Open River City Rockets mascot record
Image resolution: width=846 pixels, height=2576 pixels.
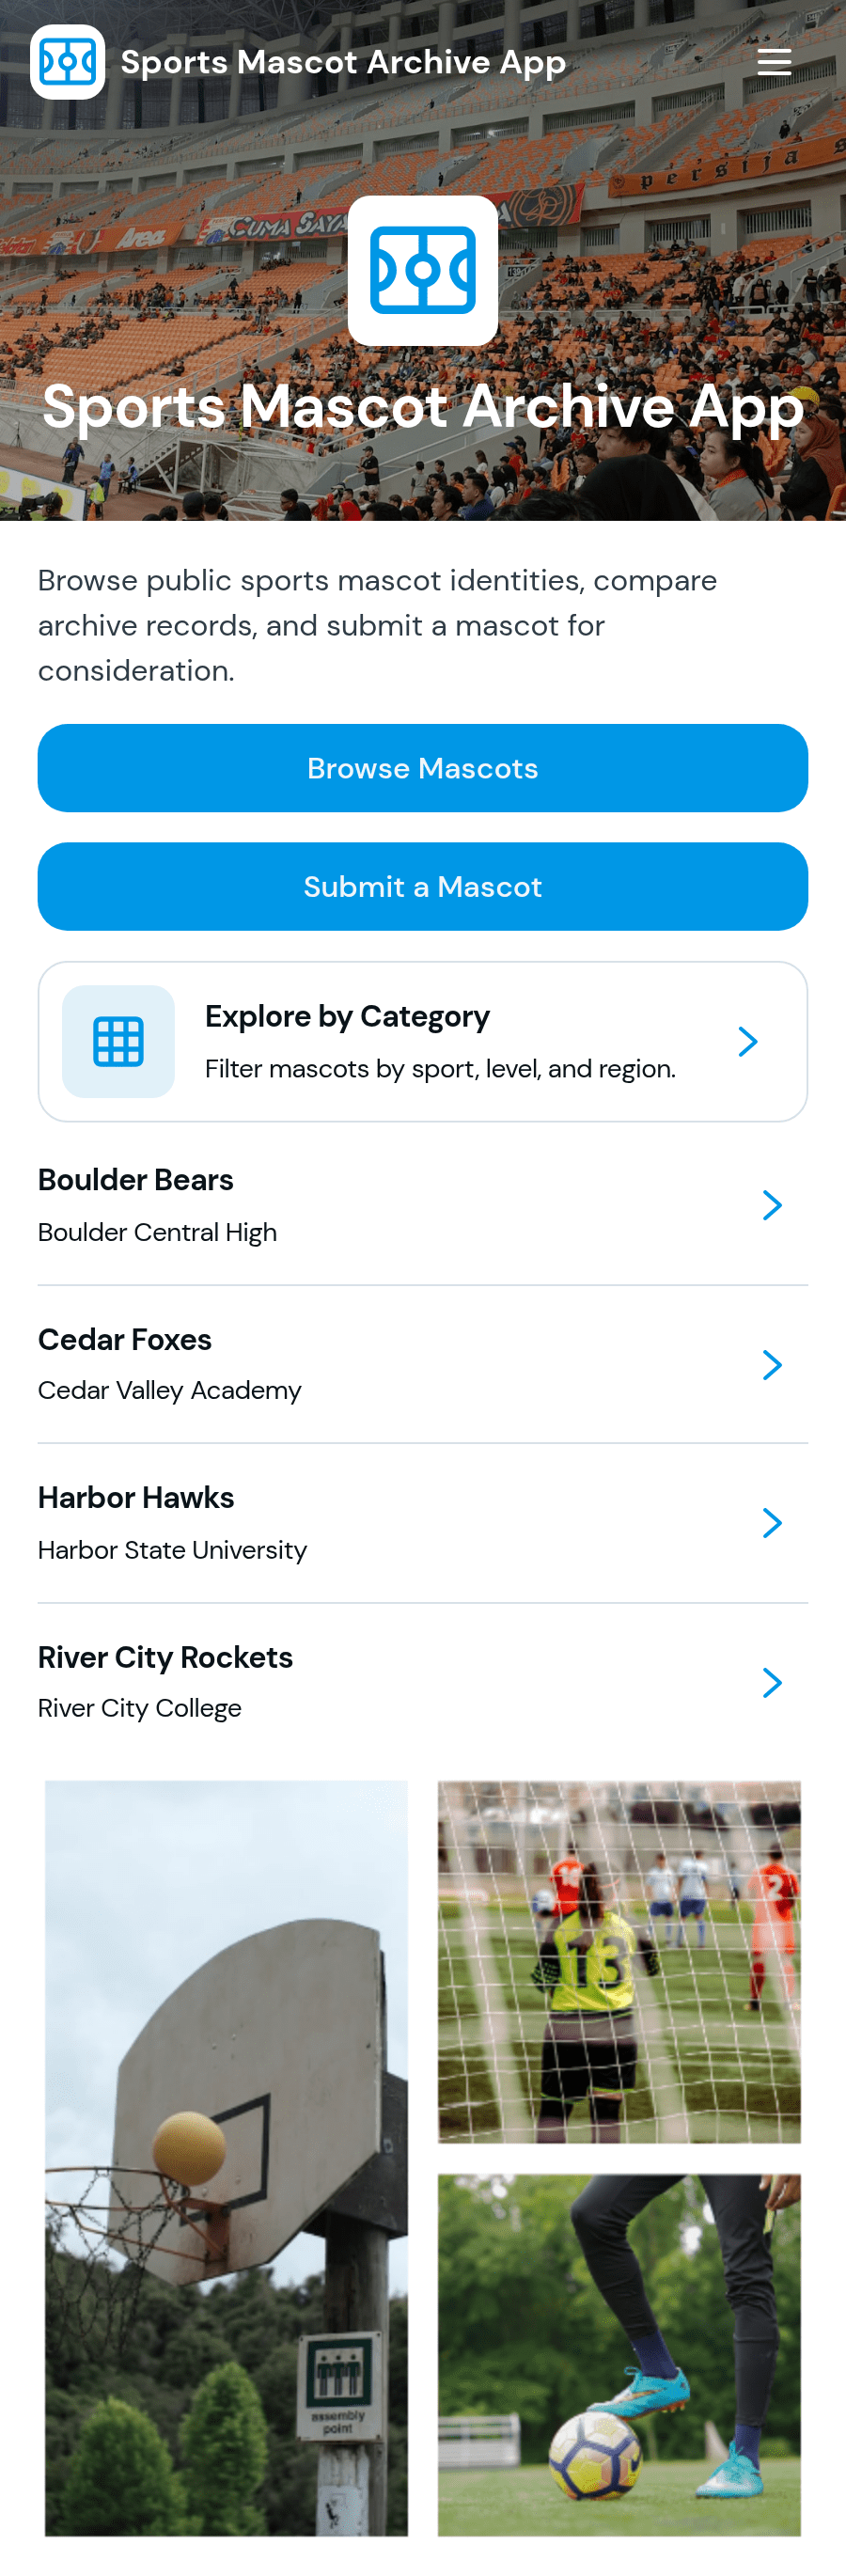point(423,1682)
